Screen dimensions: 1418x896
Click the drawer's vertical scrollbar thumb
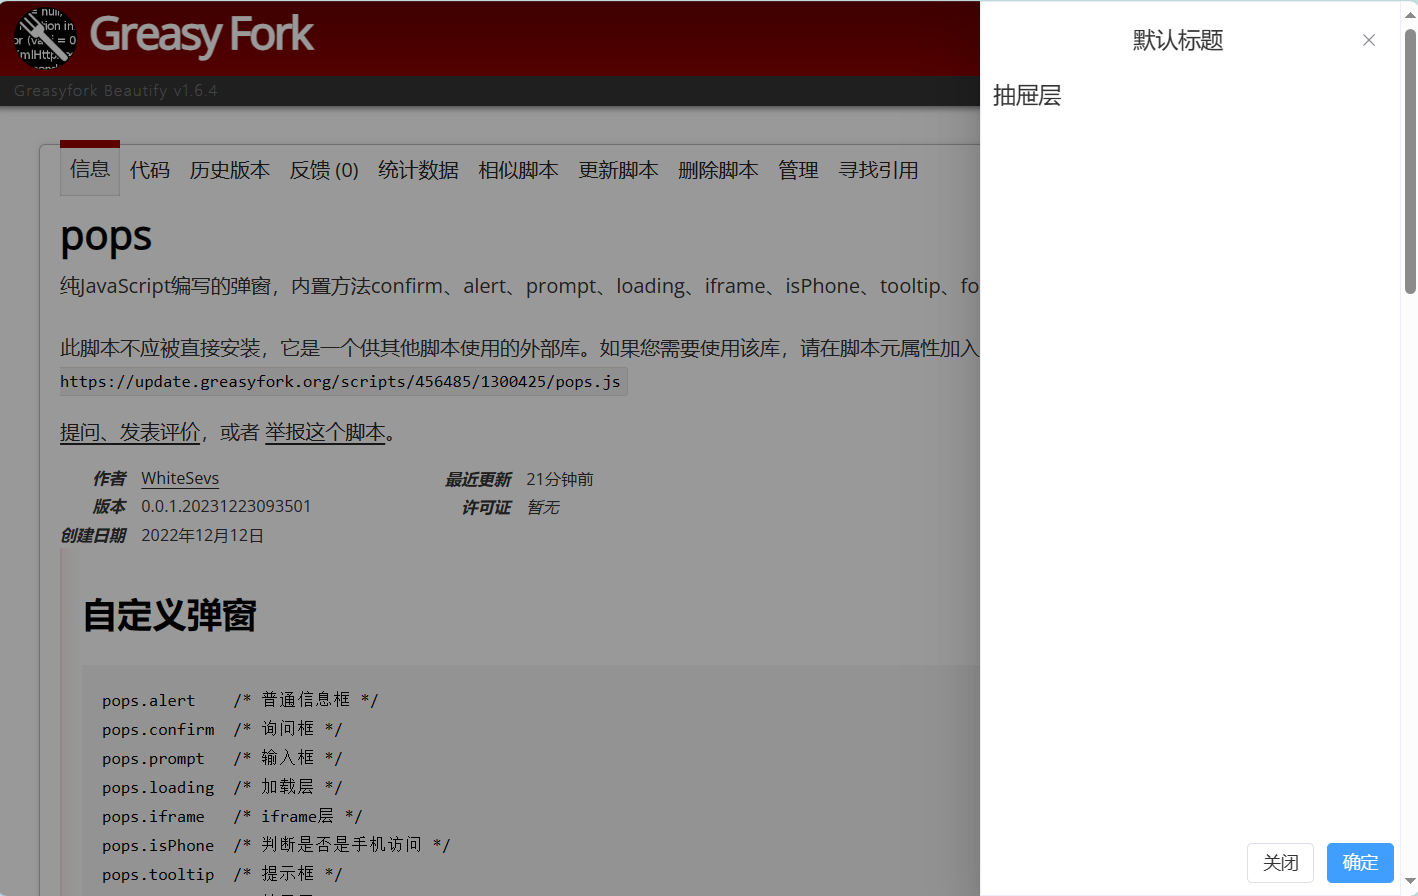[1410, 160]
